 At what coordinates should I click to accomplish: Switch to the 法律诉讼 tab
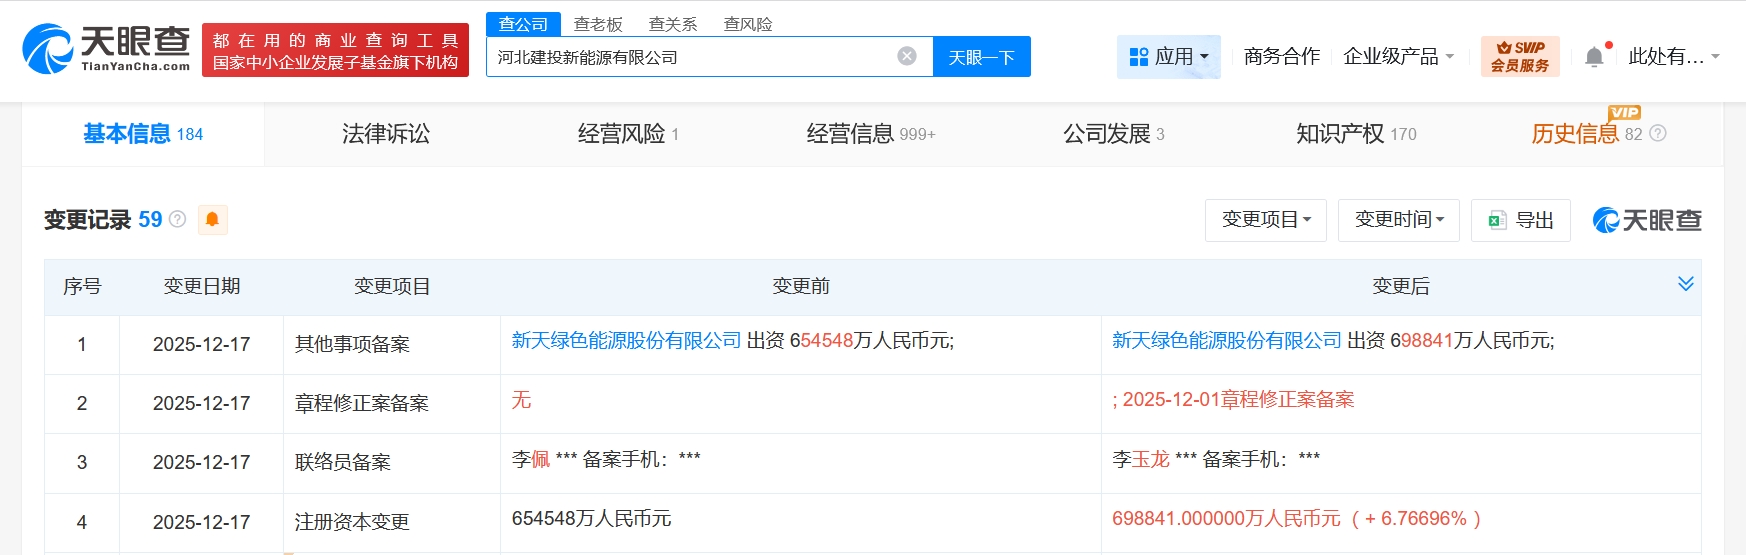pyautogui.click(x=386, y=134)
